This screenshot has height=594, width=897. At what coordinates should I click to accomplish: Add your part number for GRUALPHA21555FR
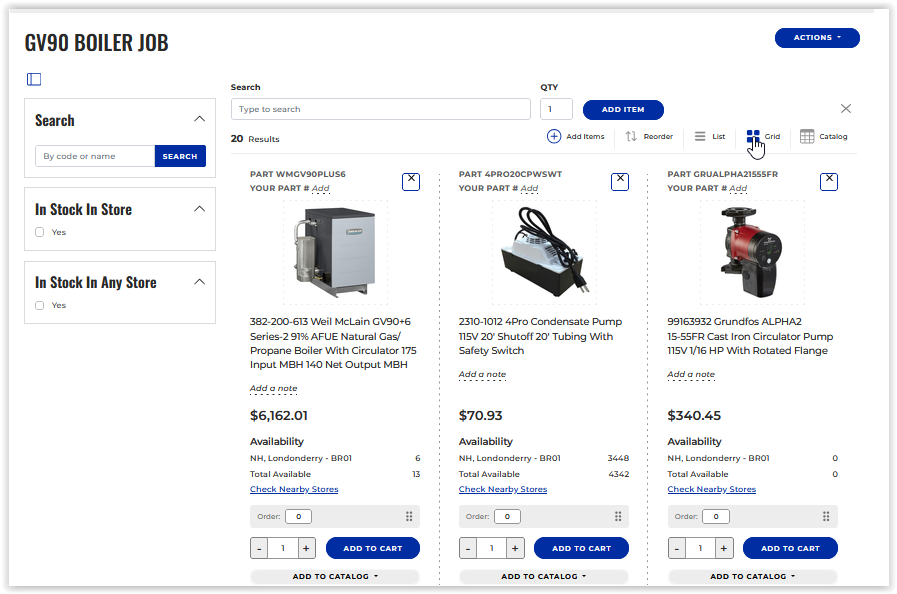click(738, 188)
